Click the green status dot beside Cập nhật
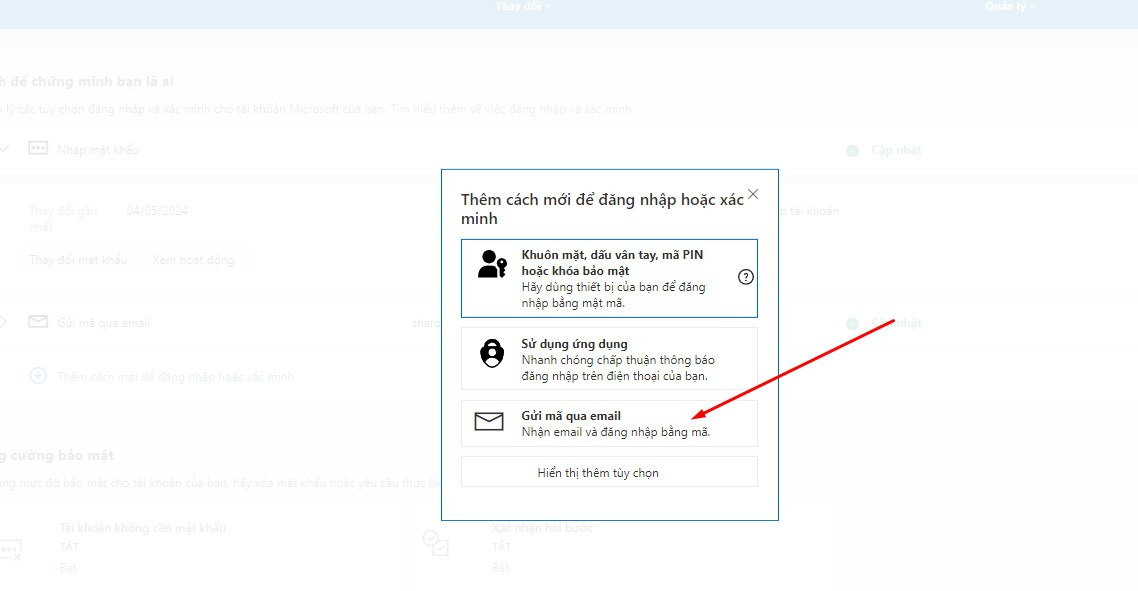The width and height of the screenshot is (1138, 591). click(x=851, y=149)
